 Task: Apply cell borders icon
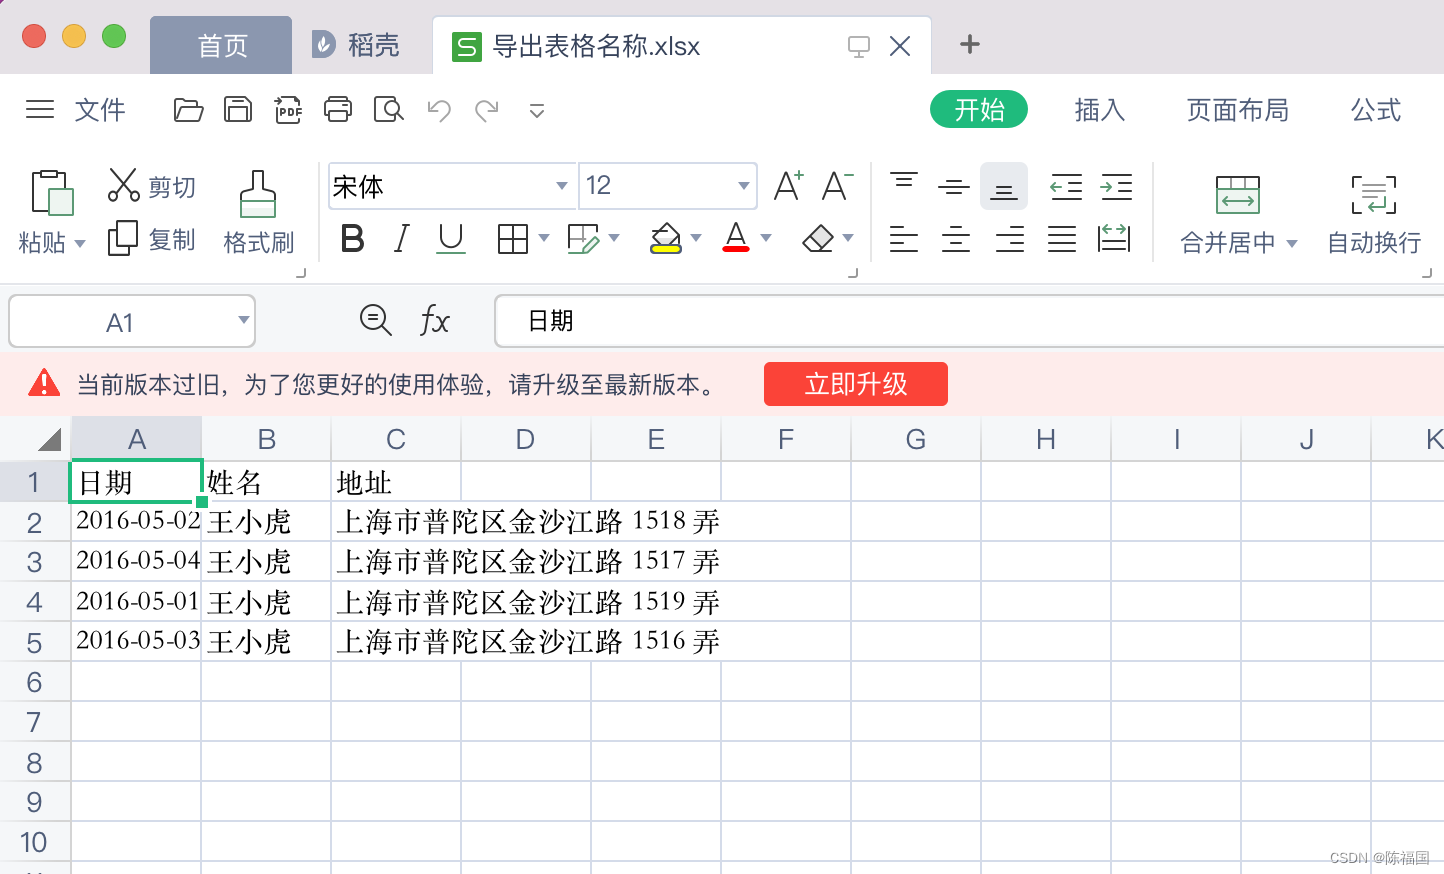tap(513, 238)
